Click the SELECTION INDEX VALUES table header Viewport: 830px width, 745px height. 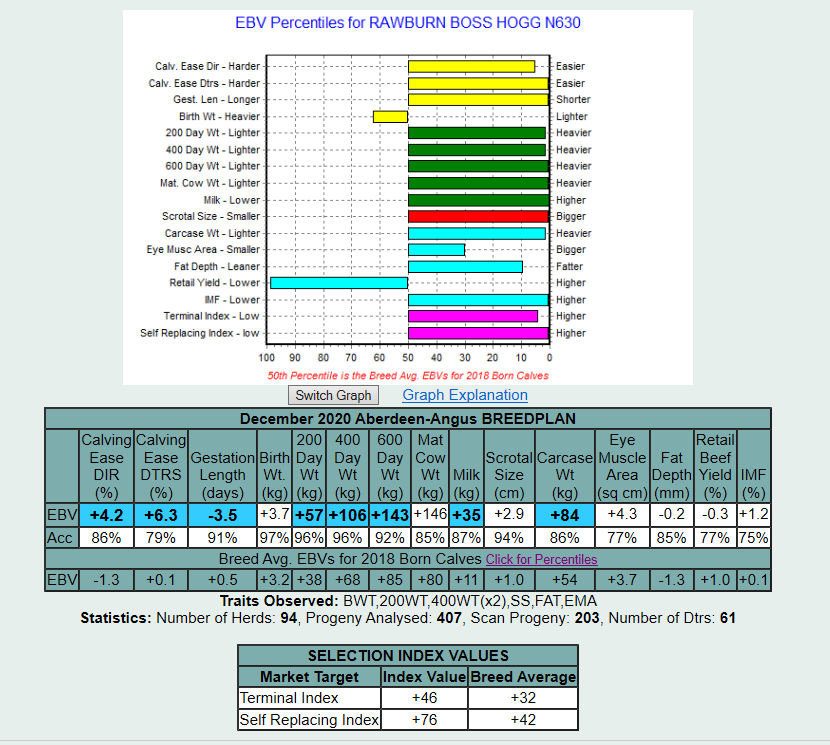(x=407, y=656)
